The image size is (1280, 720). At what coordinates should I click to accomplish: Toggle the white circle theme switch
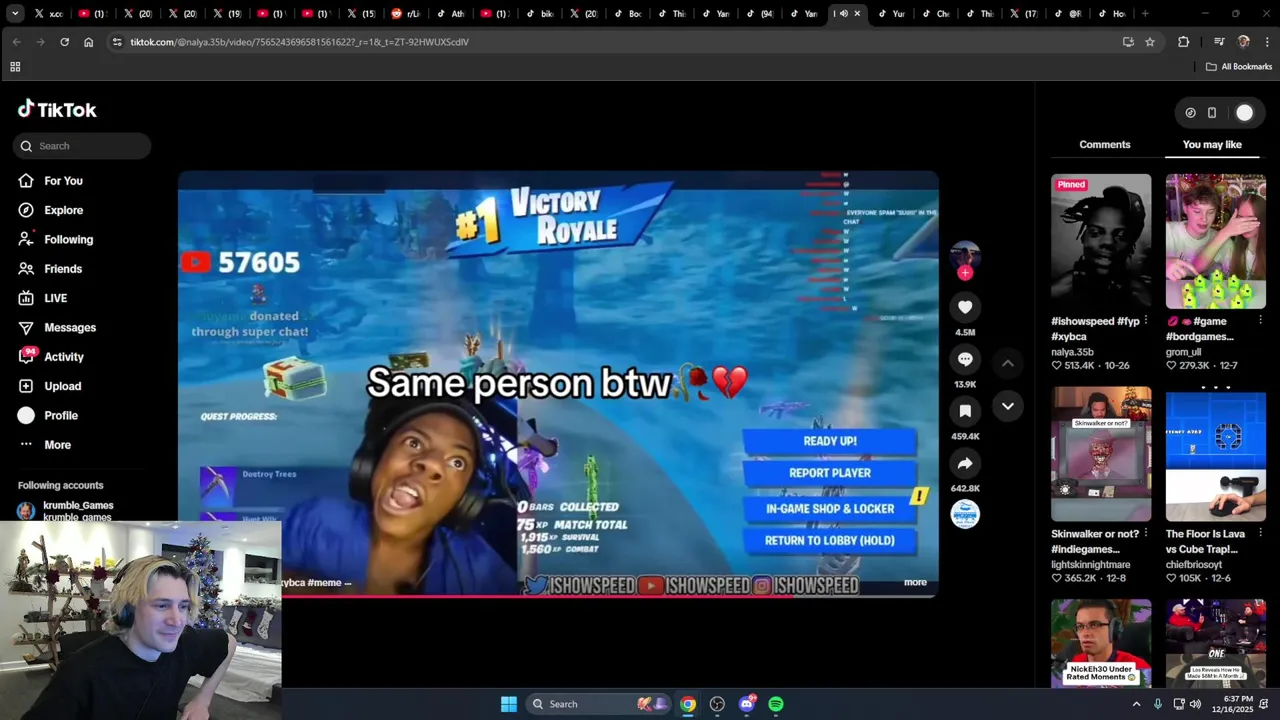pyautogui.click(x=1244, y=113)
